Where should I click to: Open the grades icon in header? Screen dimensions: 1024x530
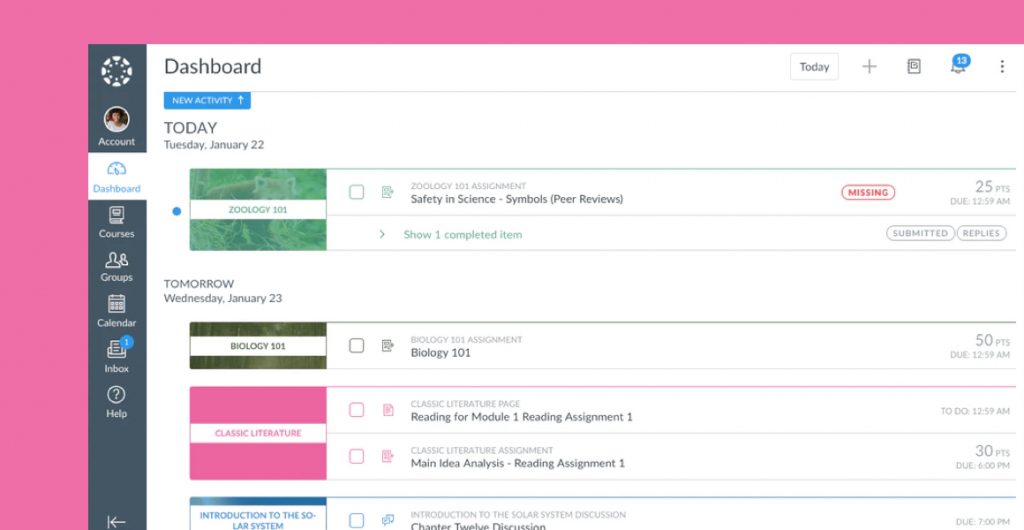tap(914, 66)
